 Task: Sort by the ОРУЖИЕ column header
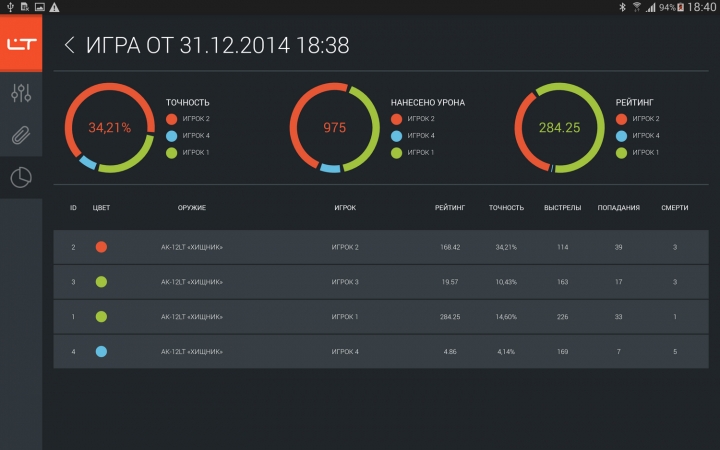(x=191, y=208)
